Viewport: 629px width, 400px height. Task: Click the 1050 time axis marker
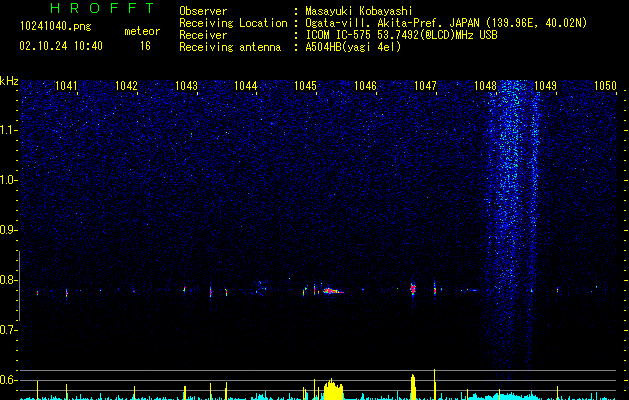click(x=605, y=86)
